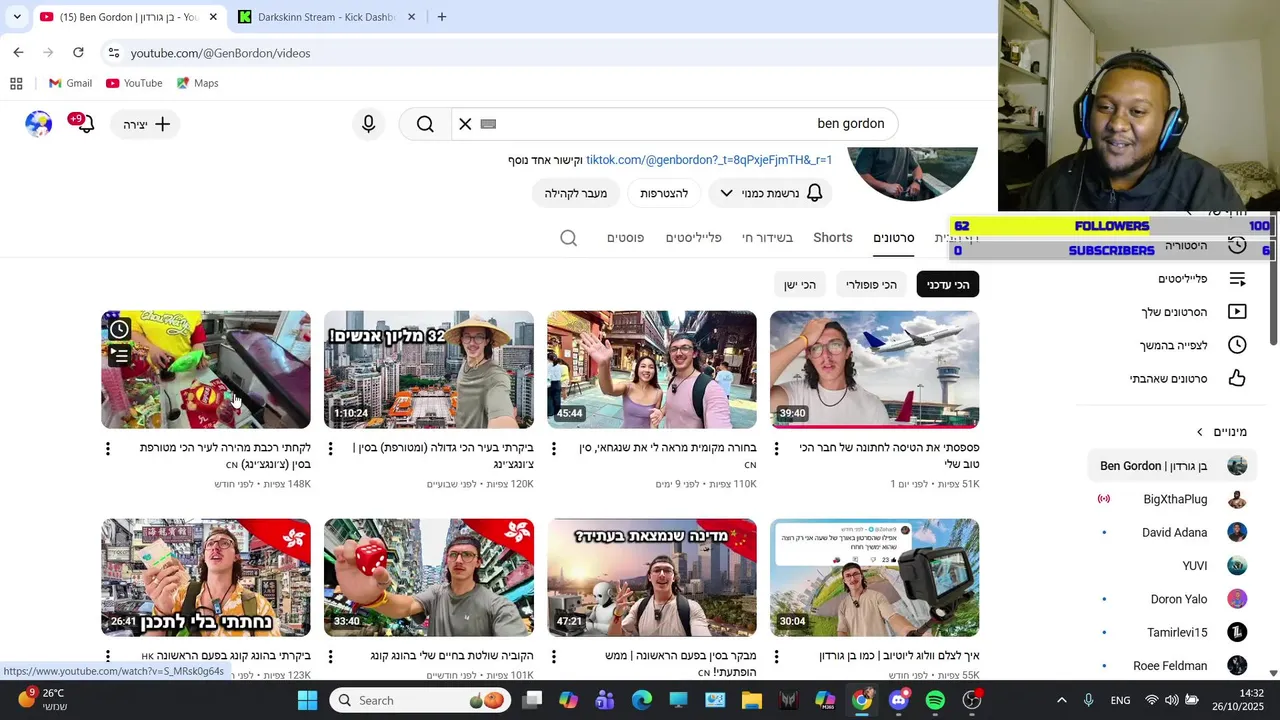The image size is (1280, 720).
Task: Select the Shorts channel tab
Action: pyautogui.click(x=833, y=238)
